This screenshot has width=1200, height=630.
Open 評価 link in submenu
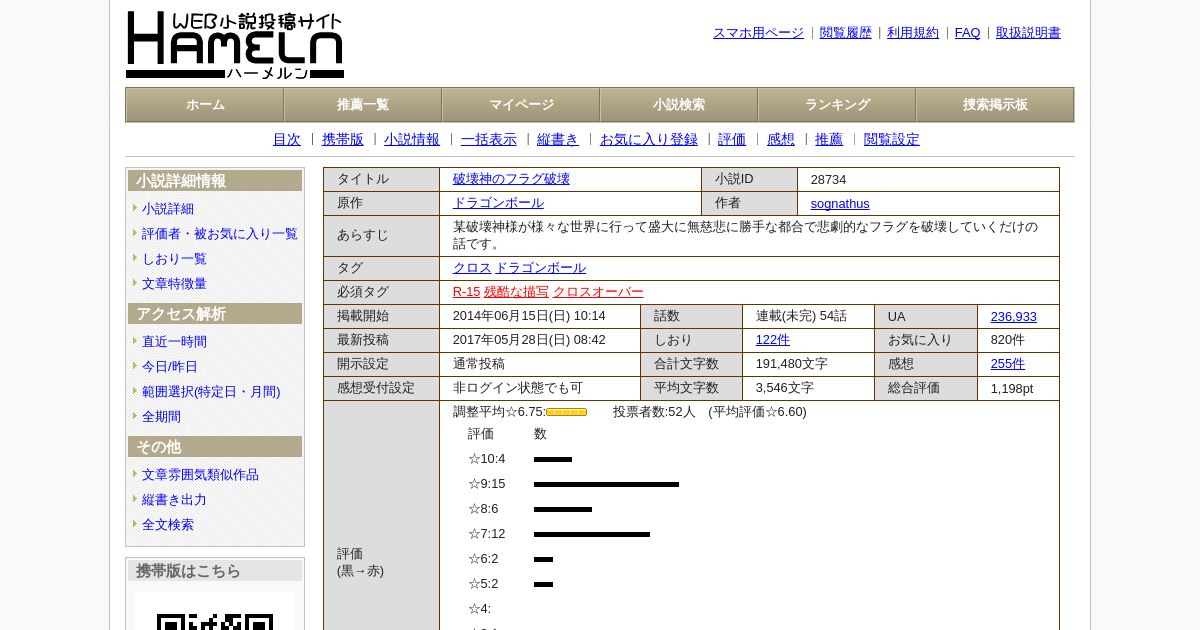point(732,140)
